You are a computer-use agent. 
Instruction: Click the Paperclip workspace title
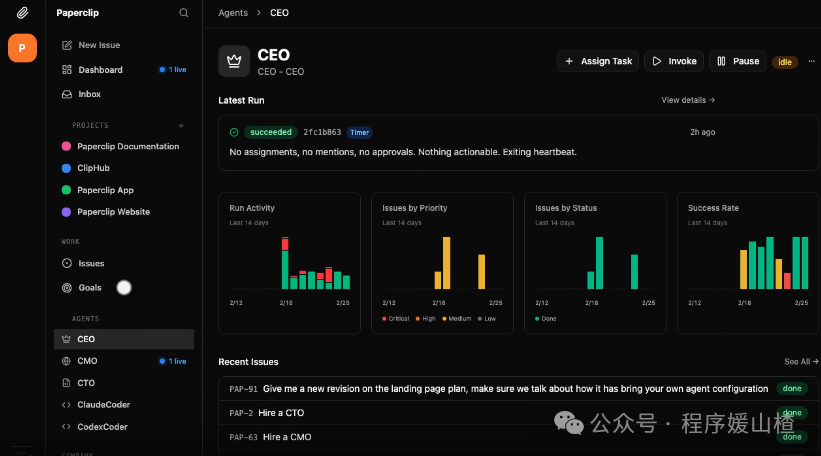point(77,13)
